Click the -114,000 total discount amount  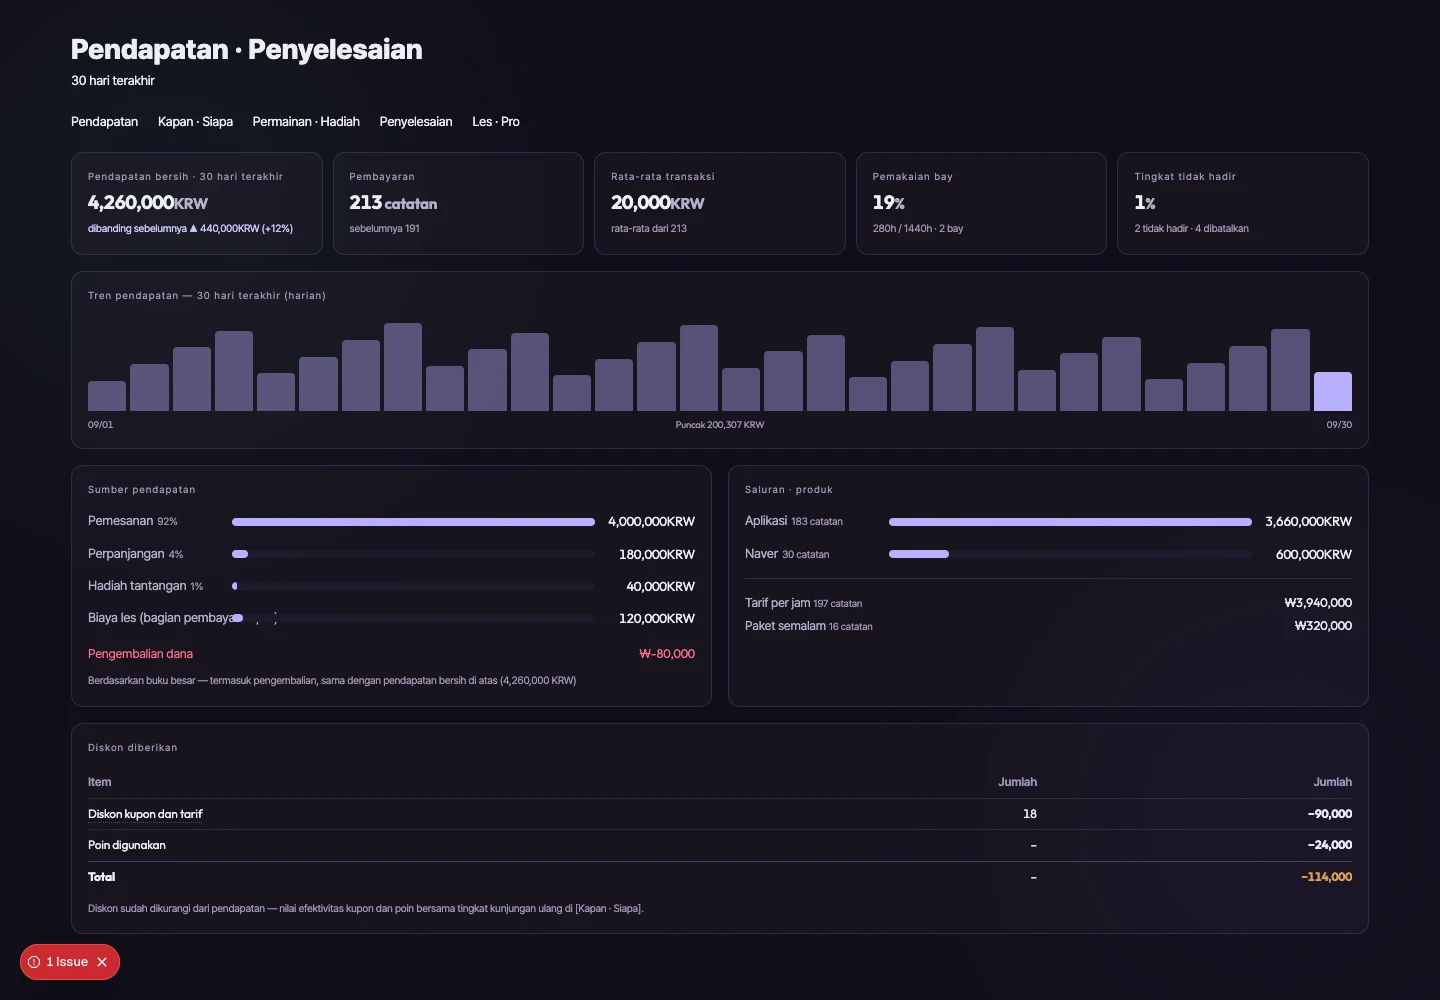(1326, 877)
